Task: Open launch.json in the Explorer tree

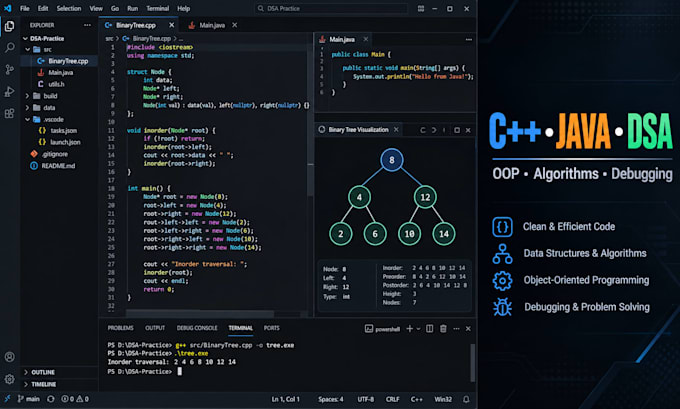Action: (59, 142)
